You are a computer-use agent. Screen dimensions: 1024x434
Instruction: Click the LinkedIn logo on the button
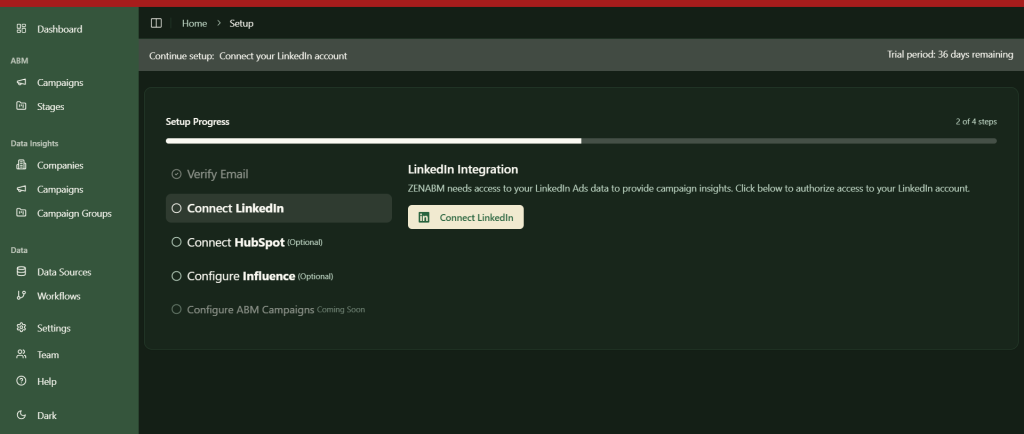pyautogui.click(x=424, y=217)
